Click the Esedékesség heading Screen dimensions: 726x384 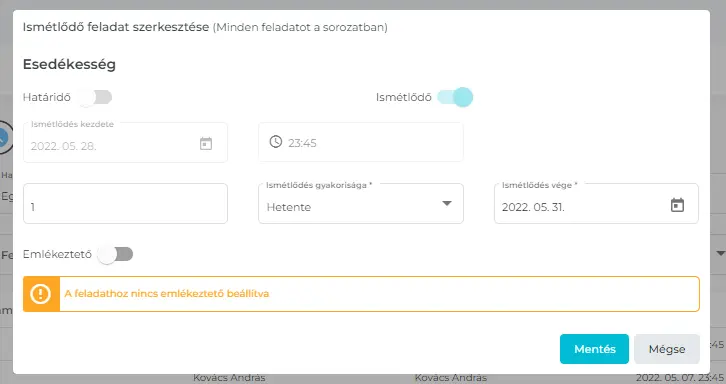tap(69, 64)
